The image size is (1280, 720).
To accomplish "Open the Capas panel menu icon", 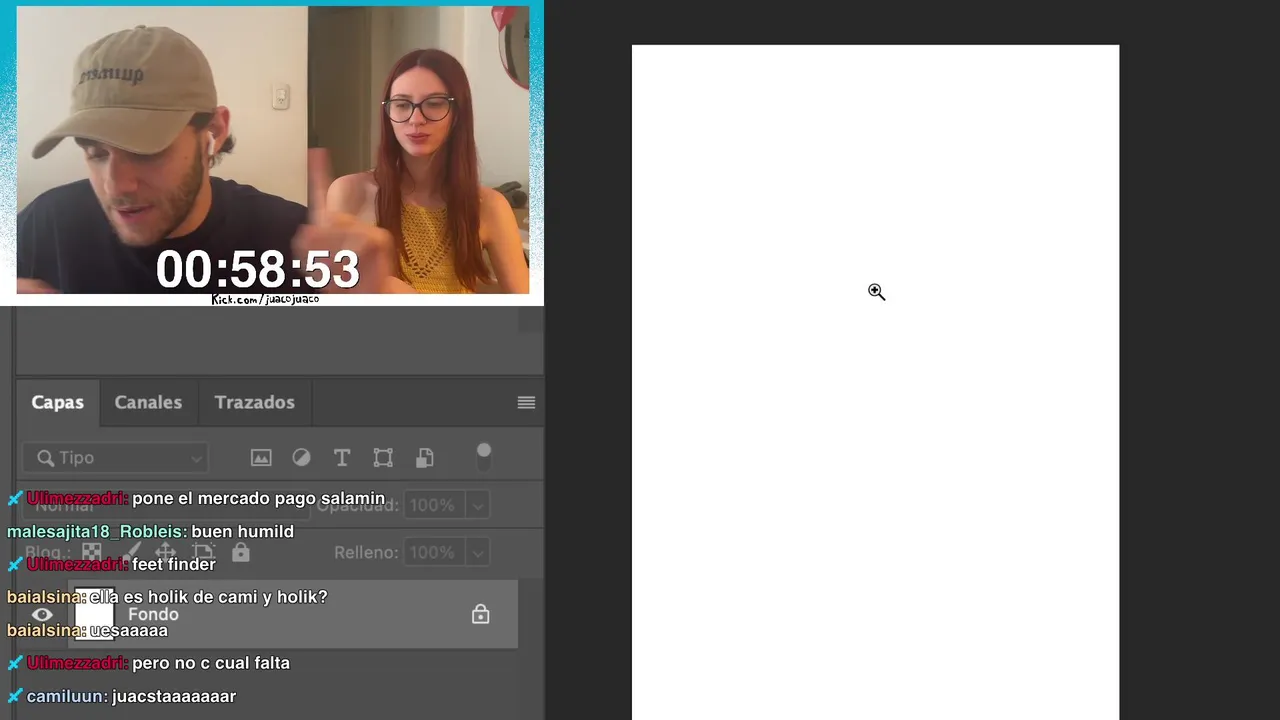I will click(526, 402).
